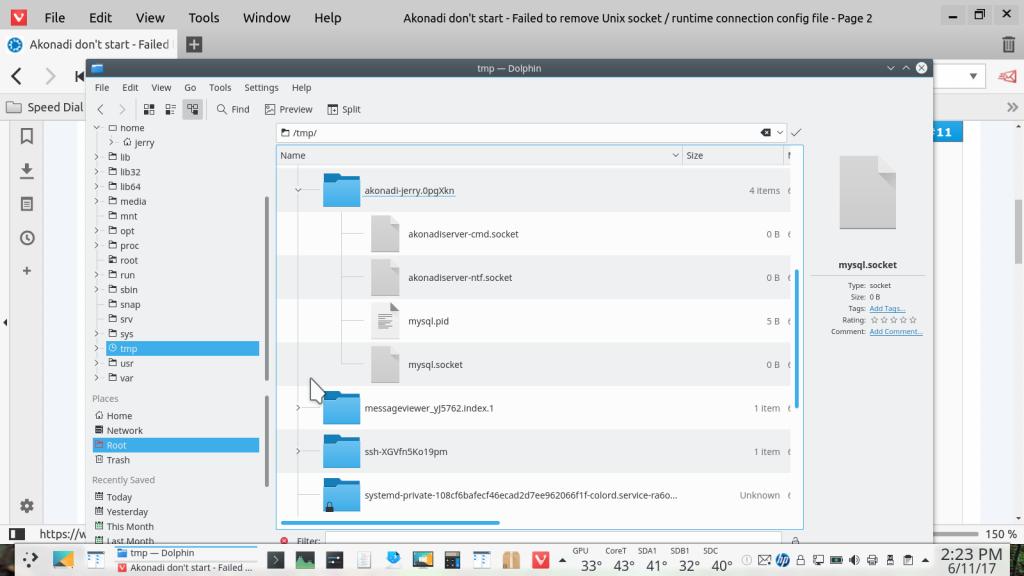Viewport: 1024px width, 576px height.
Task: Confirm location entry with the checkmark button
Action: coord(796,132)
